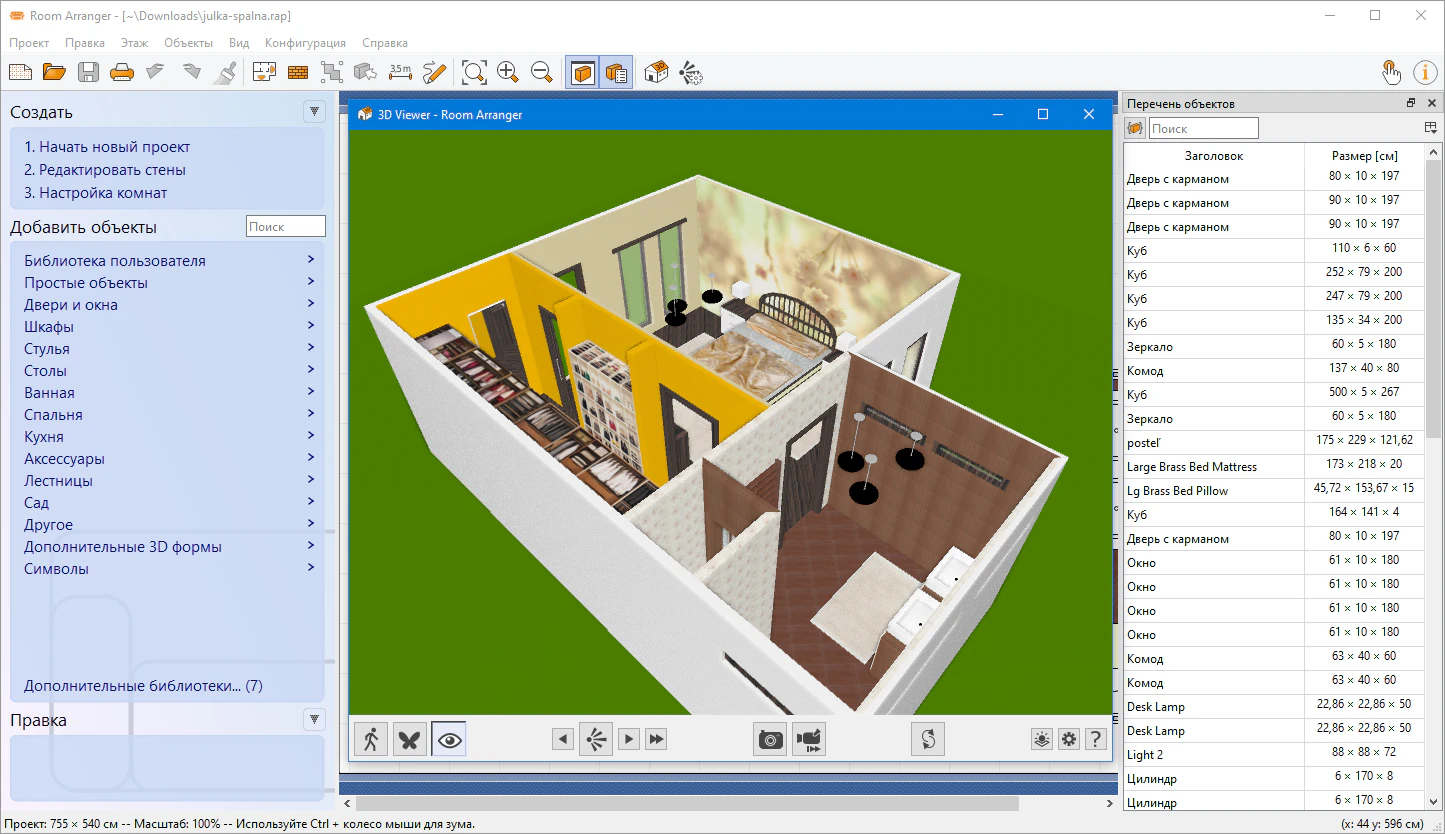Click '1. Начать новый проект' link
The image size is (1445, 834).
(x=107, y=147)
